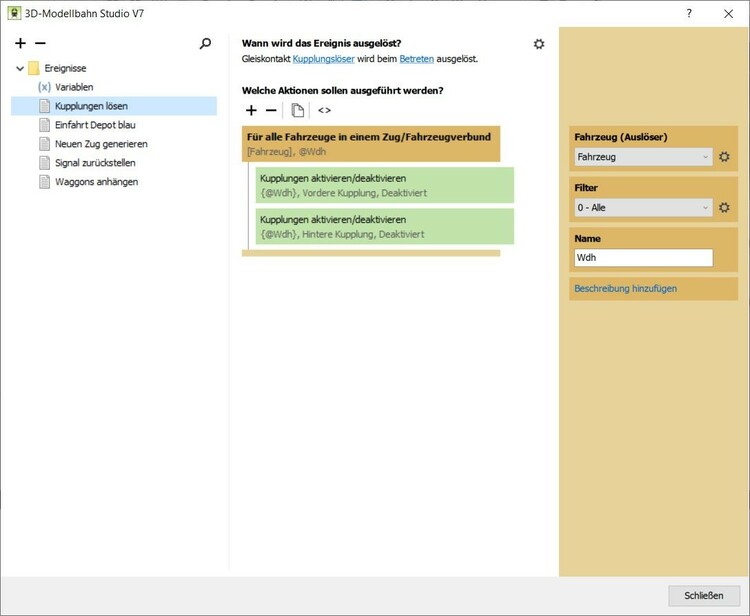Open gear next to Fahrzeug dropdown

(x=725, y=157)
